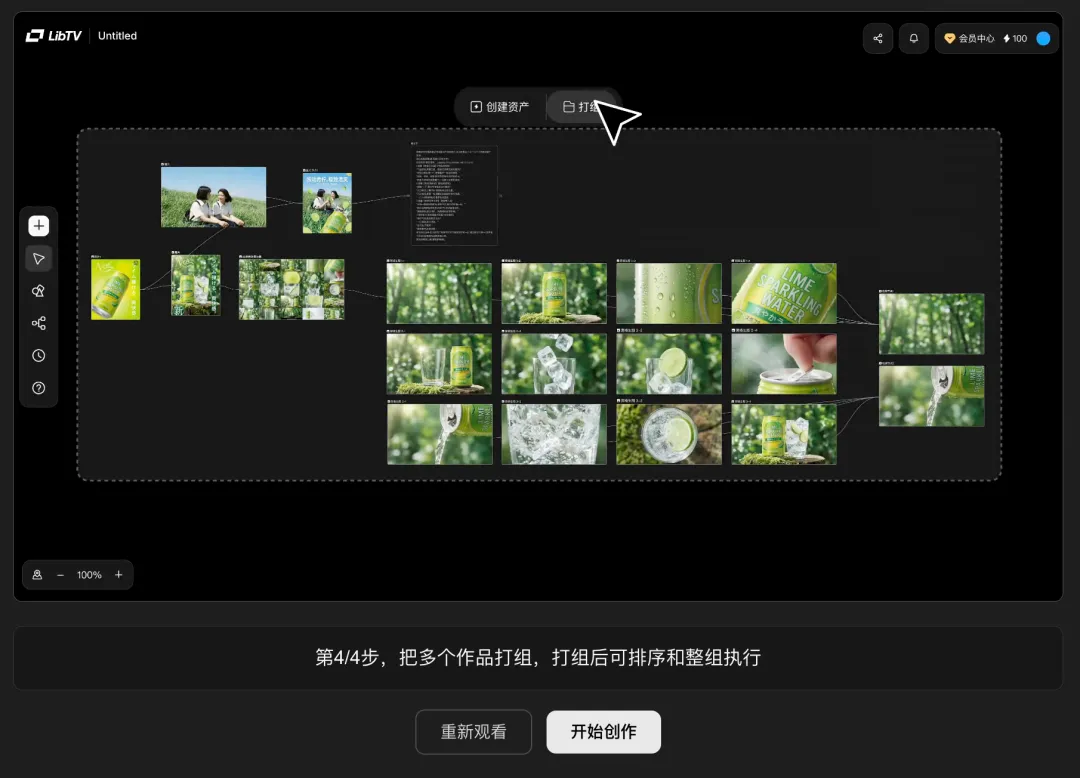Click the 100 lightning credits counter
This screenshot has height=778, width=1080.
click(1015, 39)
